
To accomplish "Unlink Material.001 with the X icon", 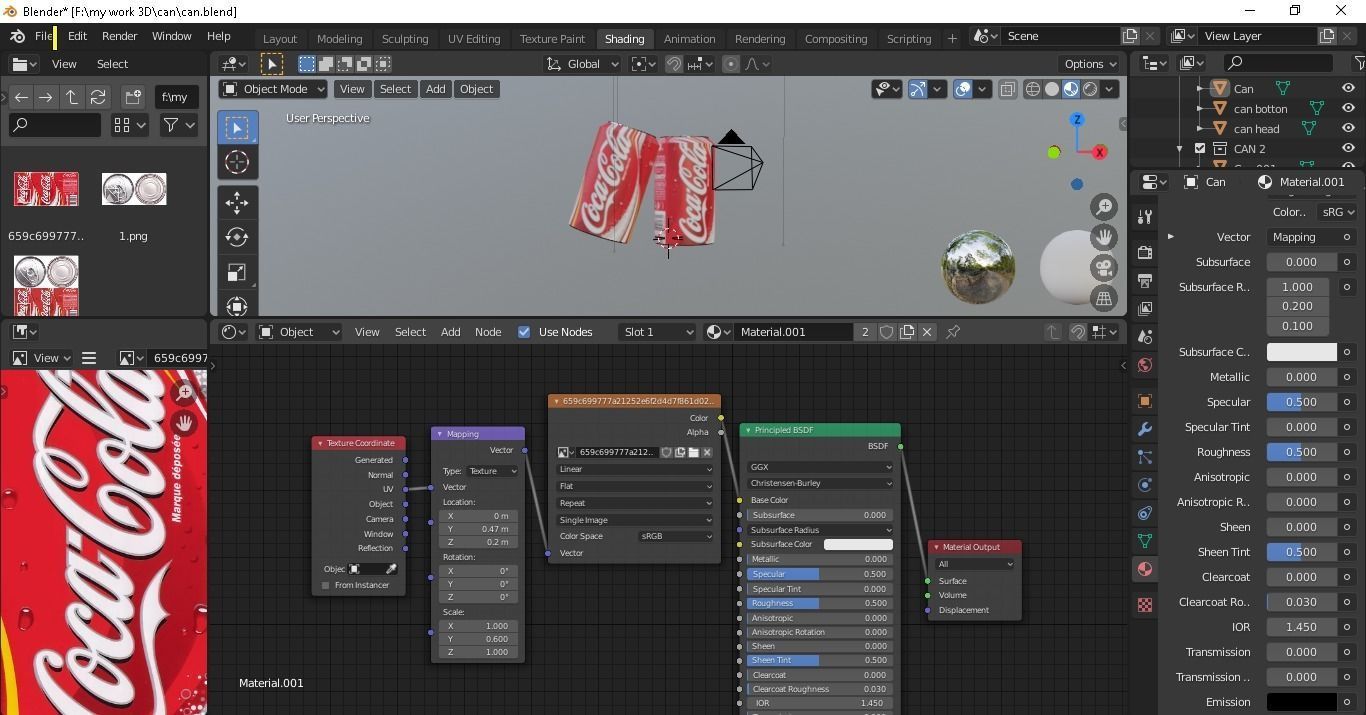I will pos(927,332).
